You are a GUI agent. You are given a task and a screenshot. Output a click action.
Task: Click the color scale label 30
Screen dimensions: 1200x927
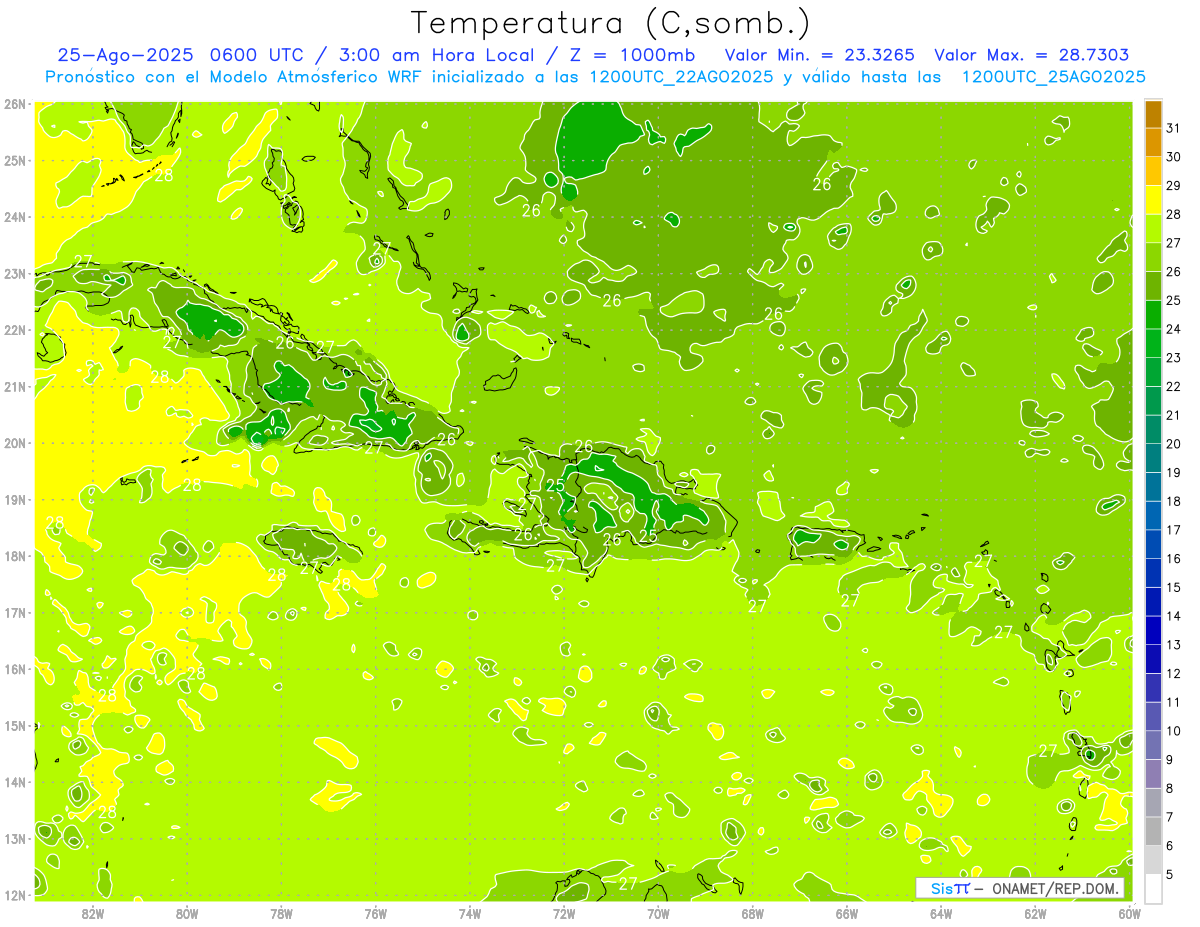[x=1174, y=158]
